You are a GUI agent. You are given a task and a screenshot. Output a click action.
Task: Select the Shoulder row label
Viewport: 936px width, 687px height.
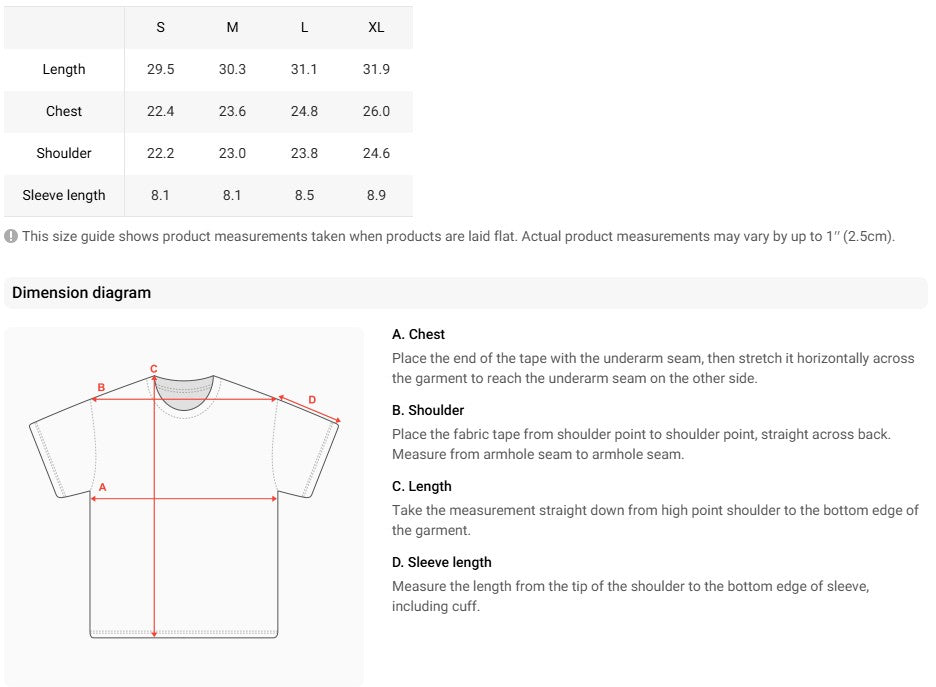[x=64, y=153]
